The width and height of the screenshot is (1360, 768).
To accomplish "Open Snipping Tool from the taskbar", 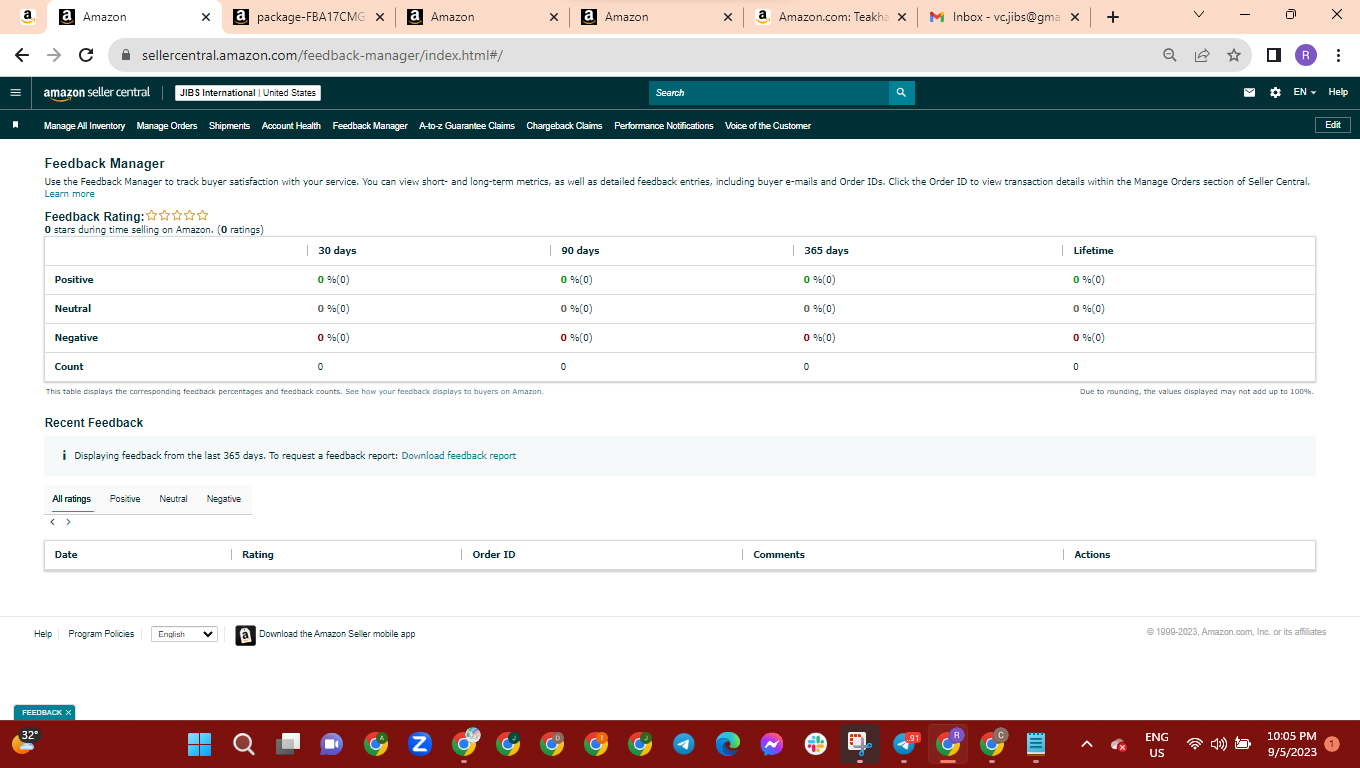I will (x=860, y=744).
